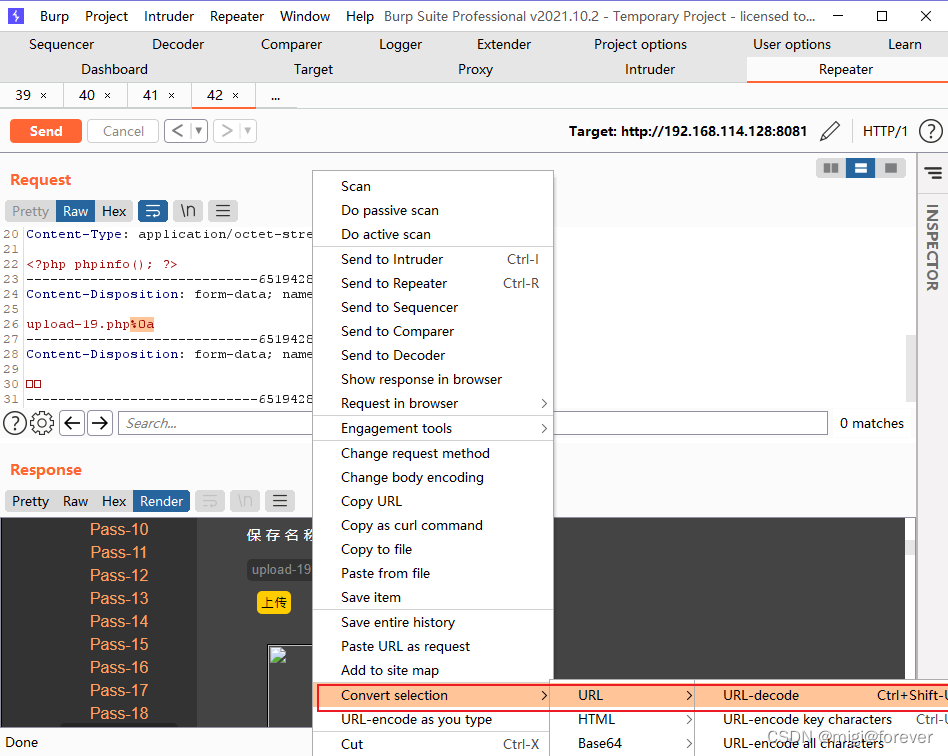Click the Cancel button
The height and width of the screenshot is (756, 948).
(x=123, y=131)
